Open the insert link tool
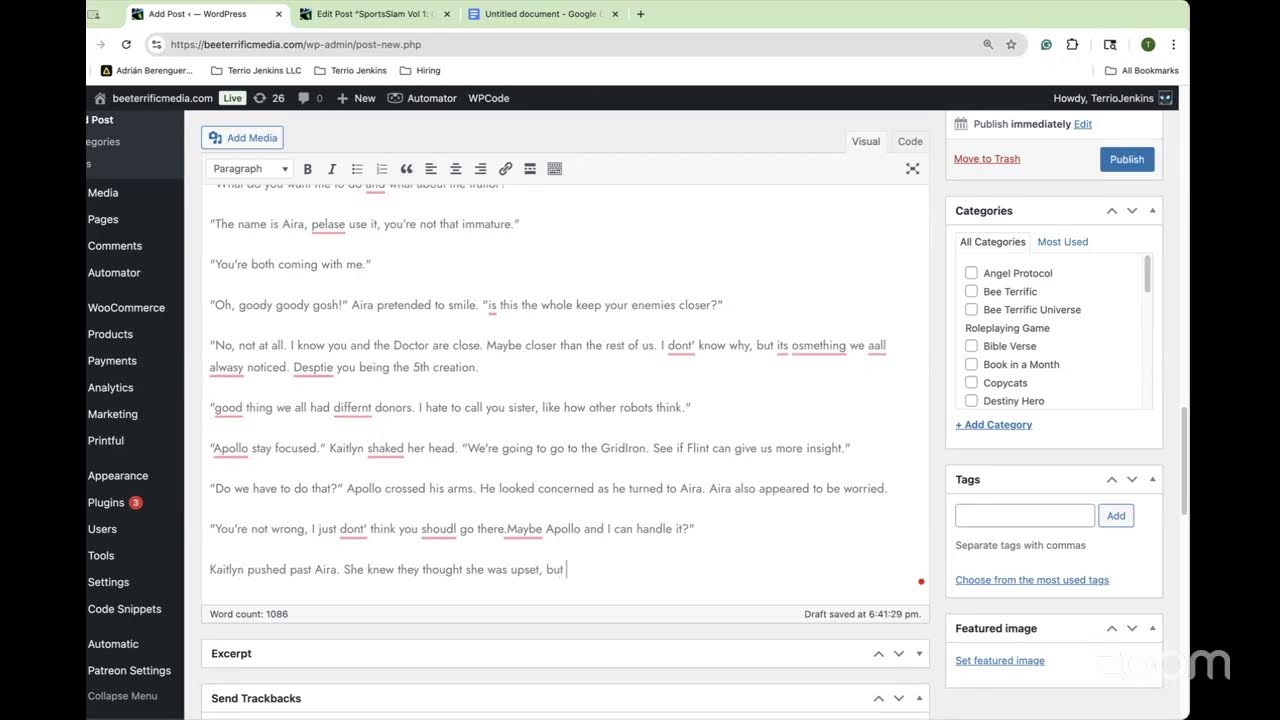Screen dimensions: 1280x720 pyautogui.click(x=505, y=168)
